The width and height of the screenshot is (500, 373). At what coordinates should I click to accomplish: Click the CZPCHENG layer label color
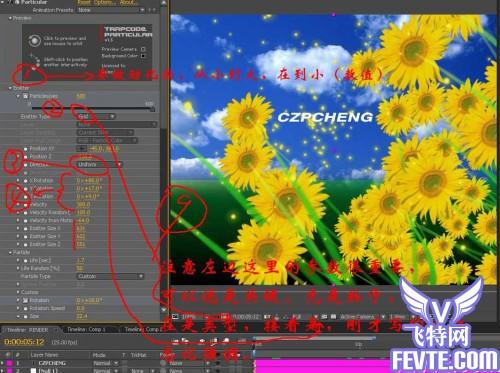pyautogui.click(x=10, y=363)
